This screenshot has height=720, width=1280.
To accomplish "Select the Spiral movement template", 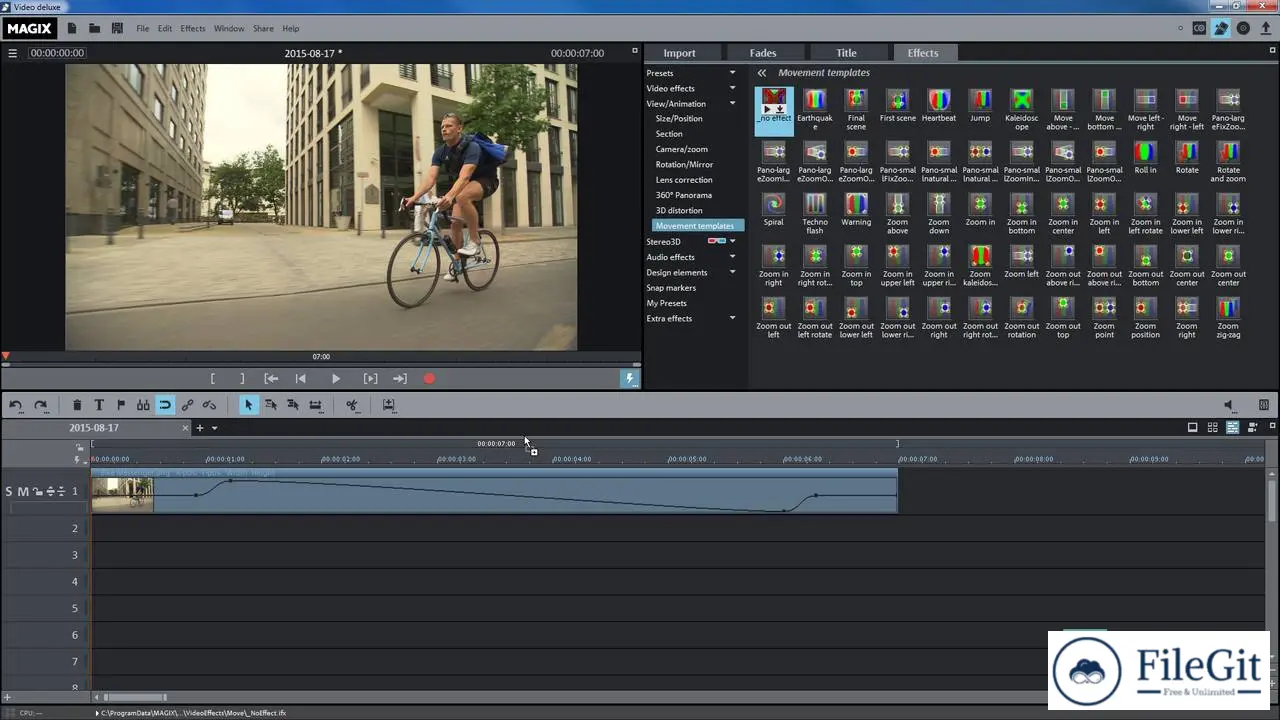I will point(774,209).
